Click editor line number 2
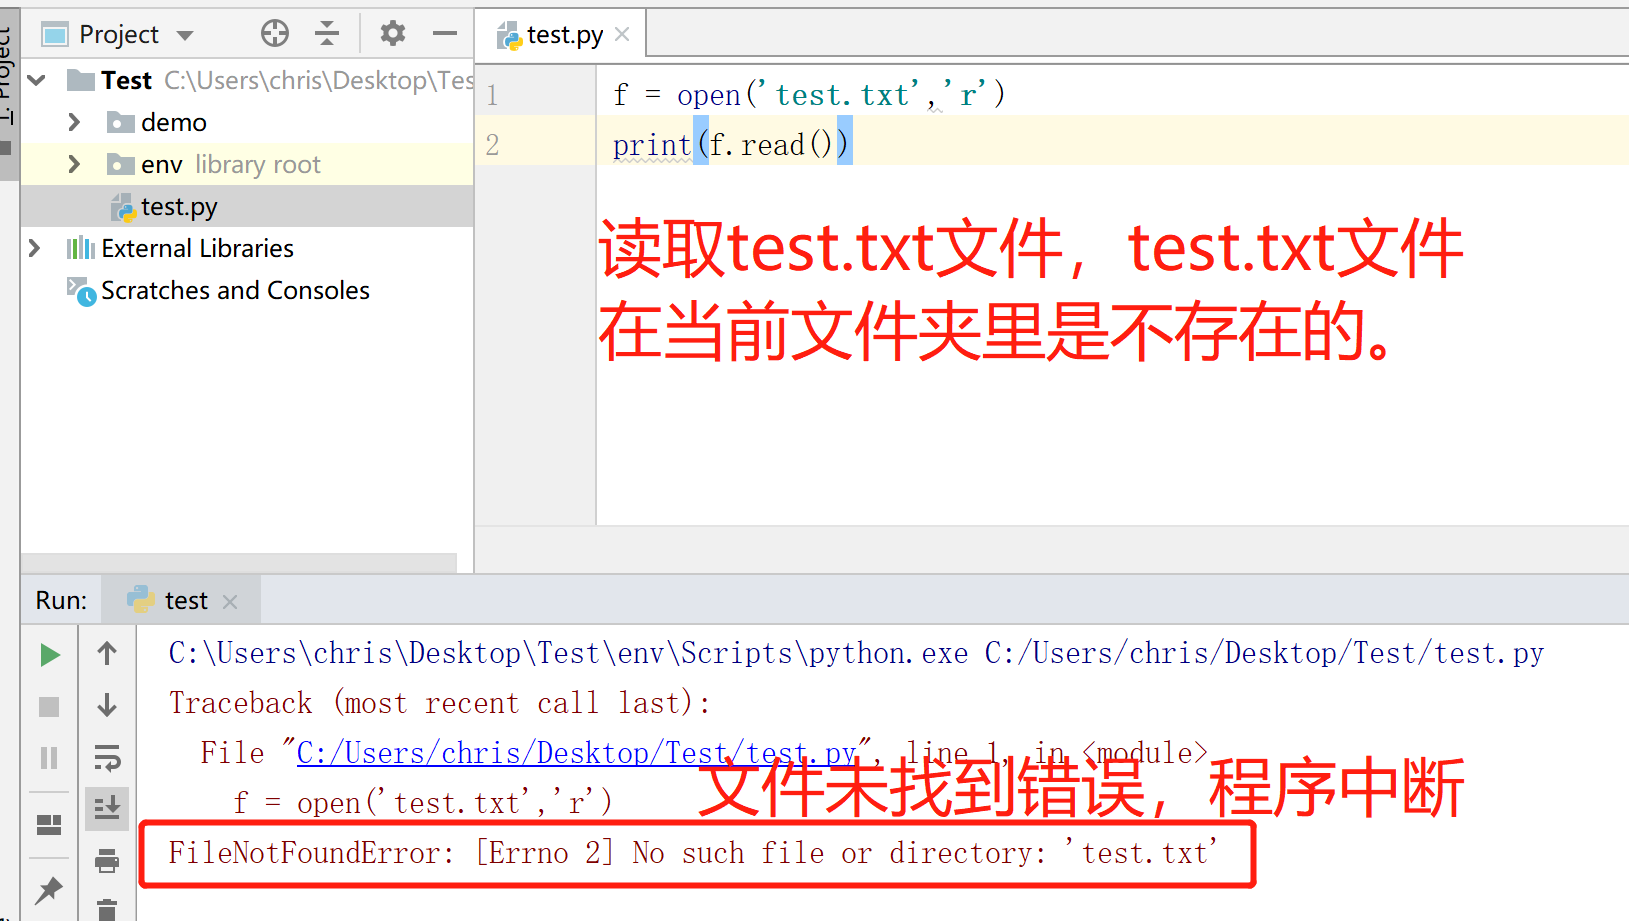Screen dimensions: 1629x921 [x=492, y=145]
